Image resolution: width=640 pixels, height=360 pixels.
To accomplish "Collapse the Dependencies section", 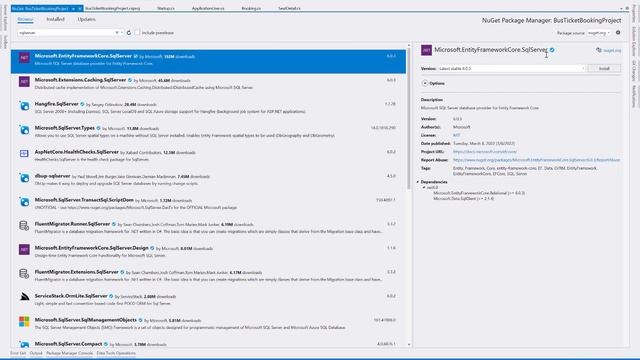I will tap(418, 182).
